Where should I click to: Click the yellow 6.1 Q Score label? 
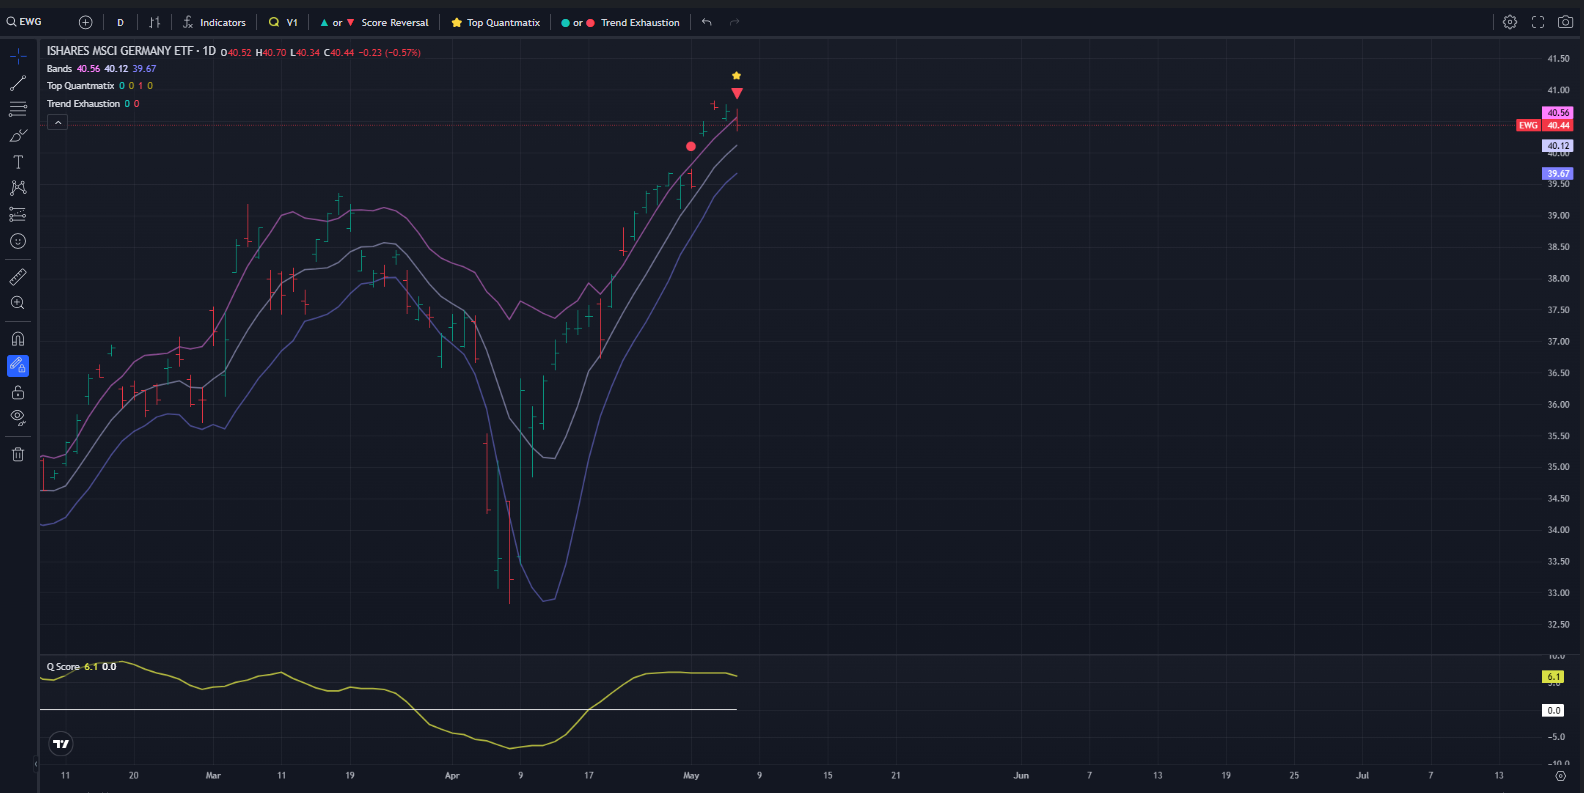tap(1553, 677)
